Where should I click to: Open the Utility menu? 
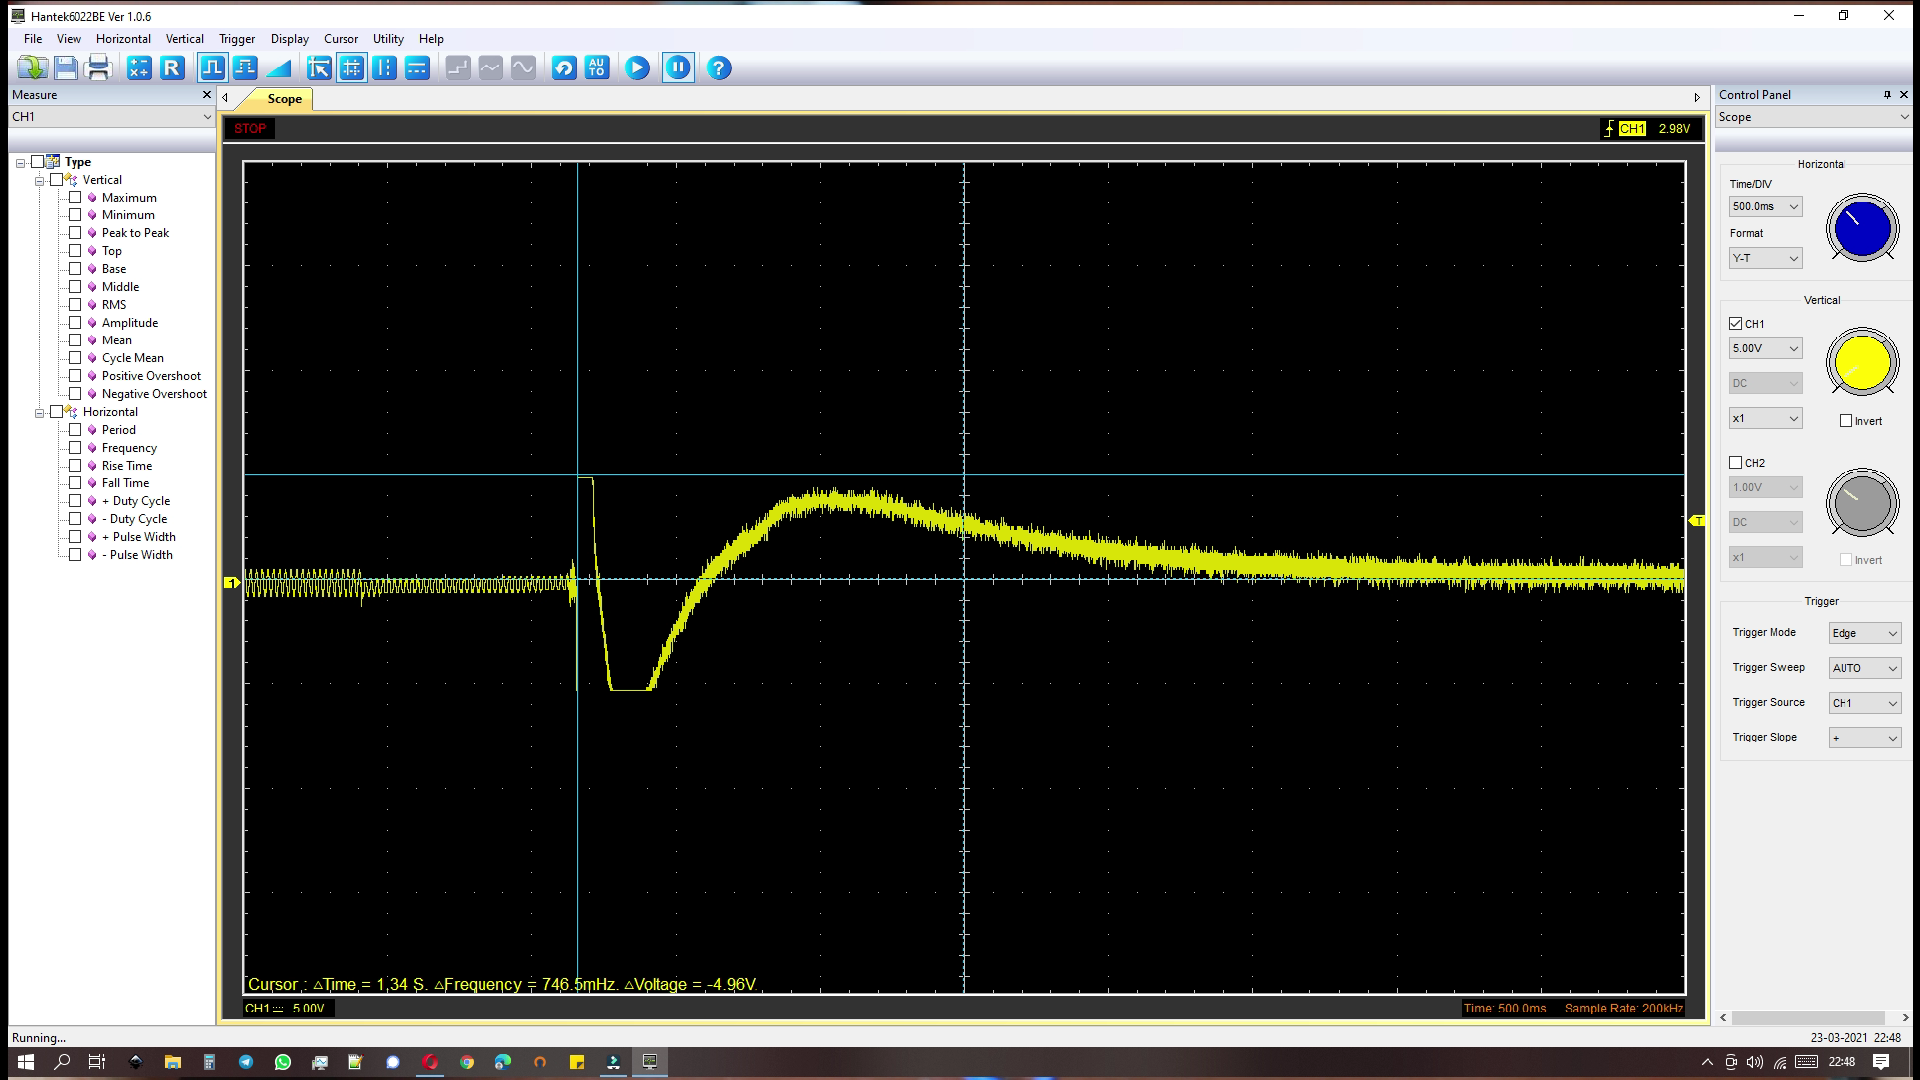(x=388, y=39)
